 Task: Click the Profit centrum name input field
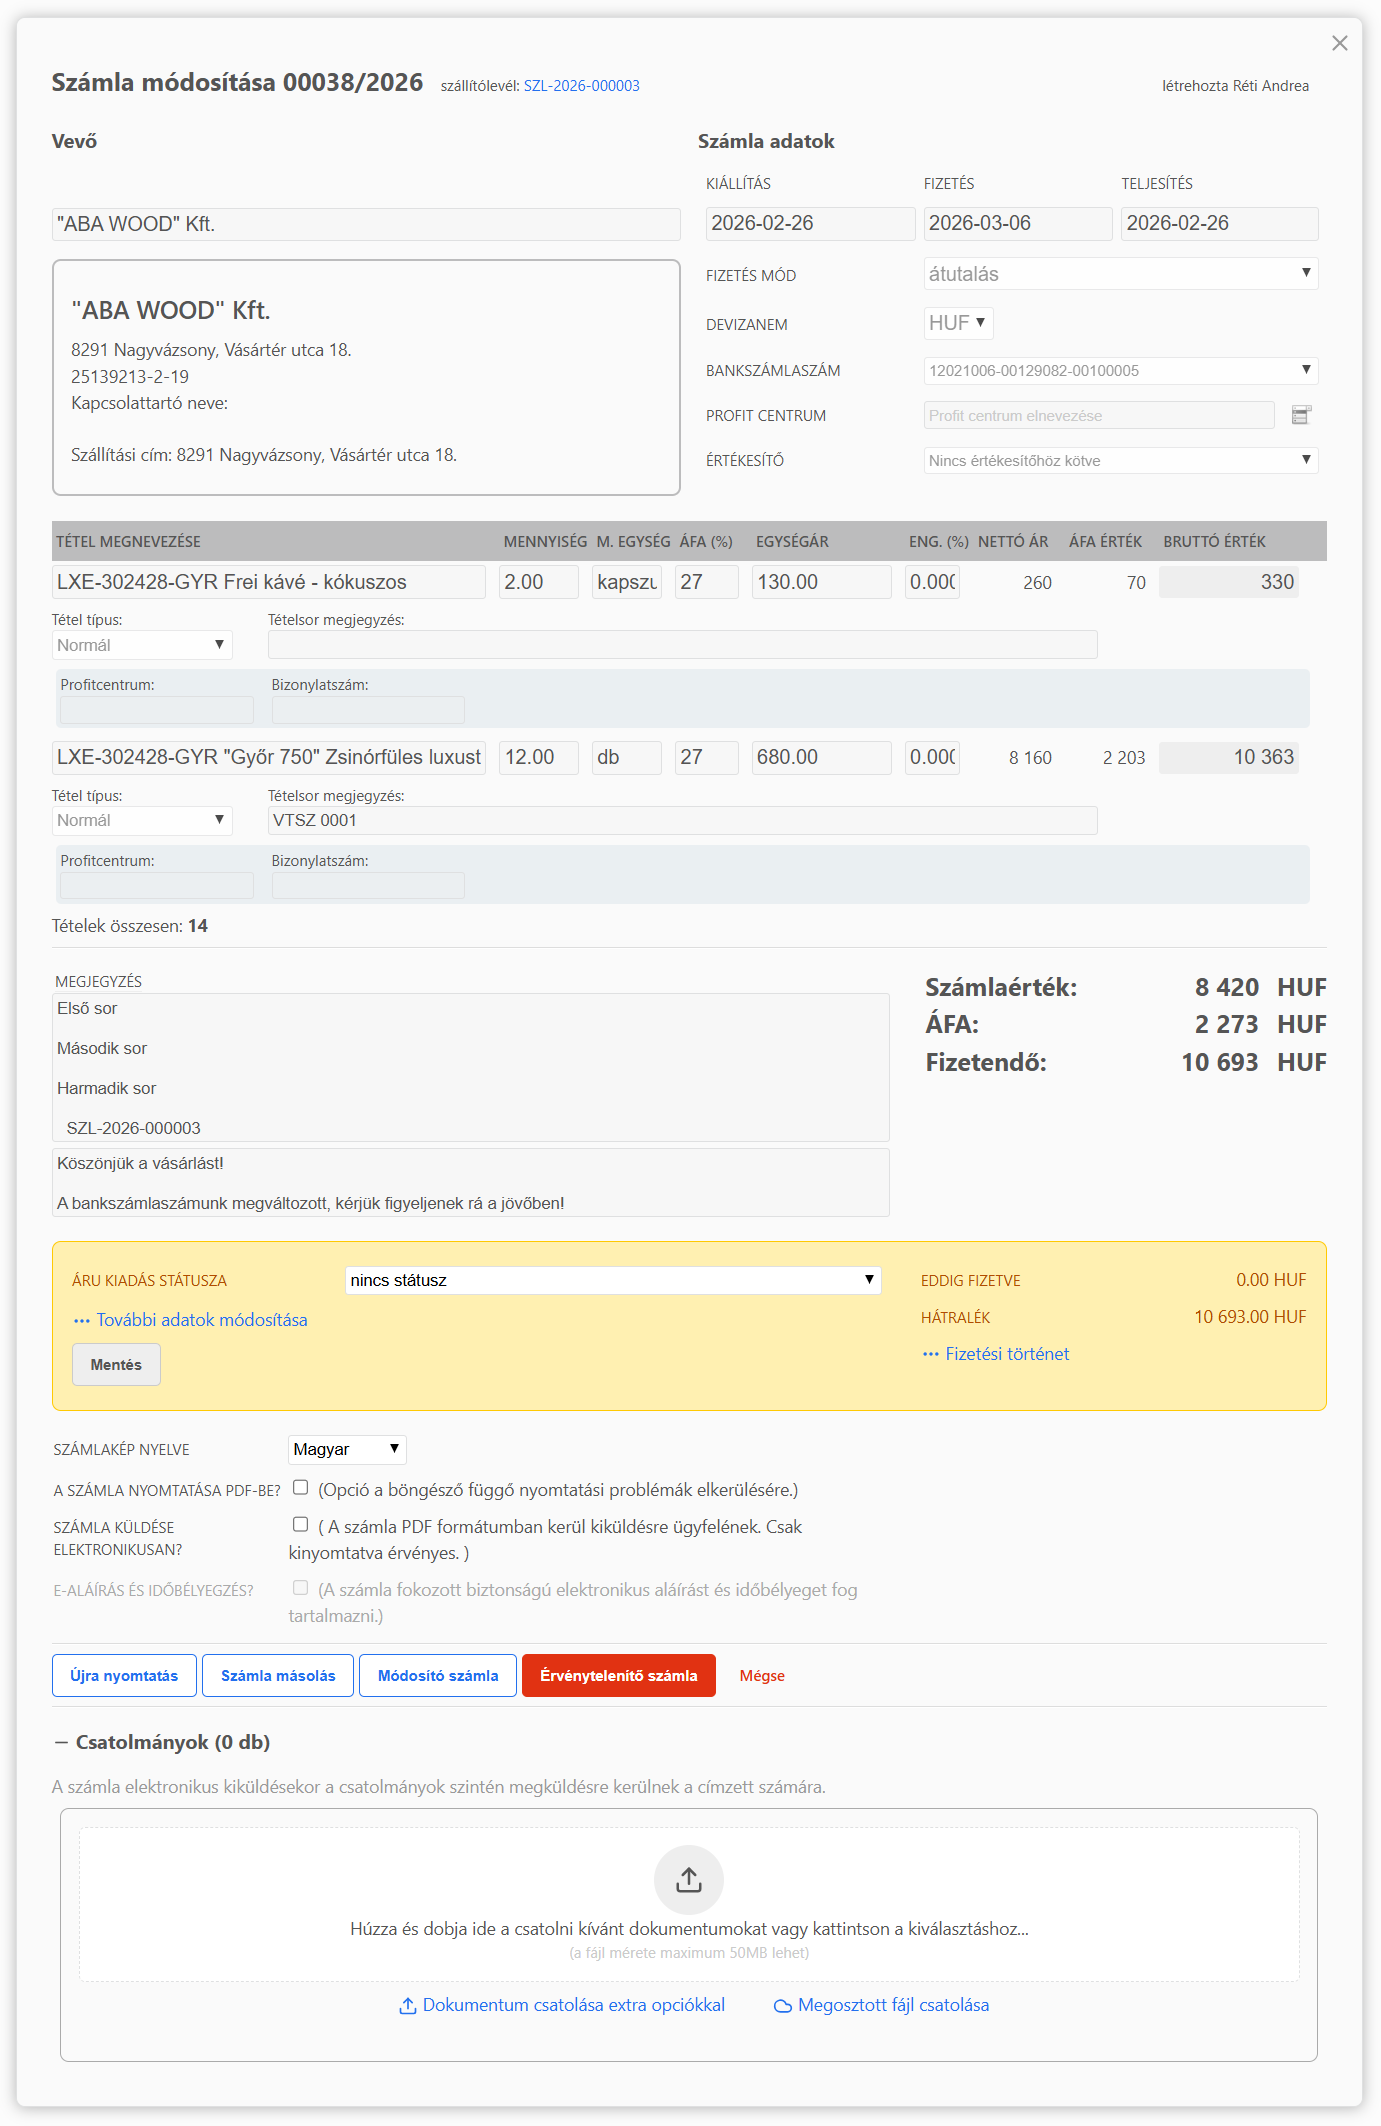coord(1098,416)
